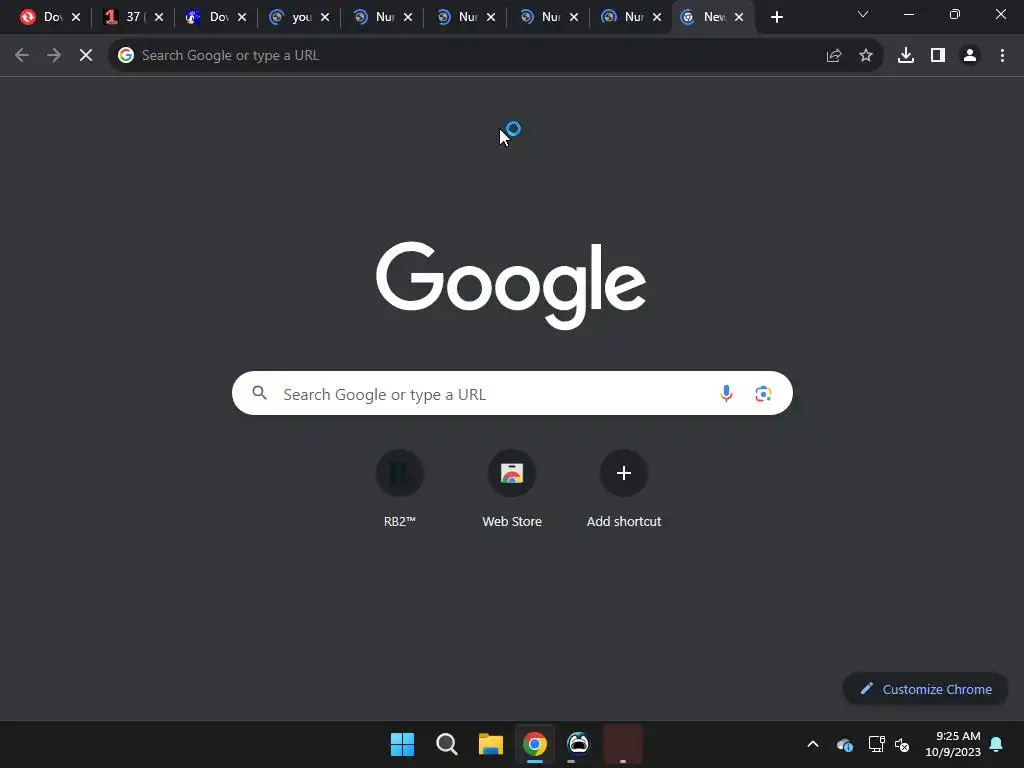1024x768 pixels.
Task: Open Windows taskbar search
Action: (447, 744)
